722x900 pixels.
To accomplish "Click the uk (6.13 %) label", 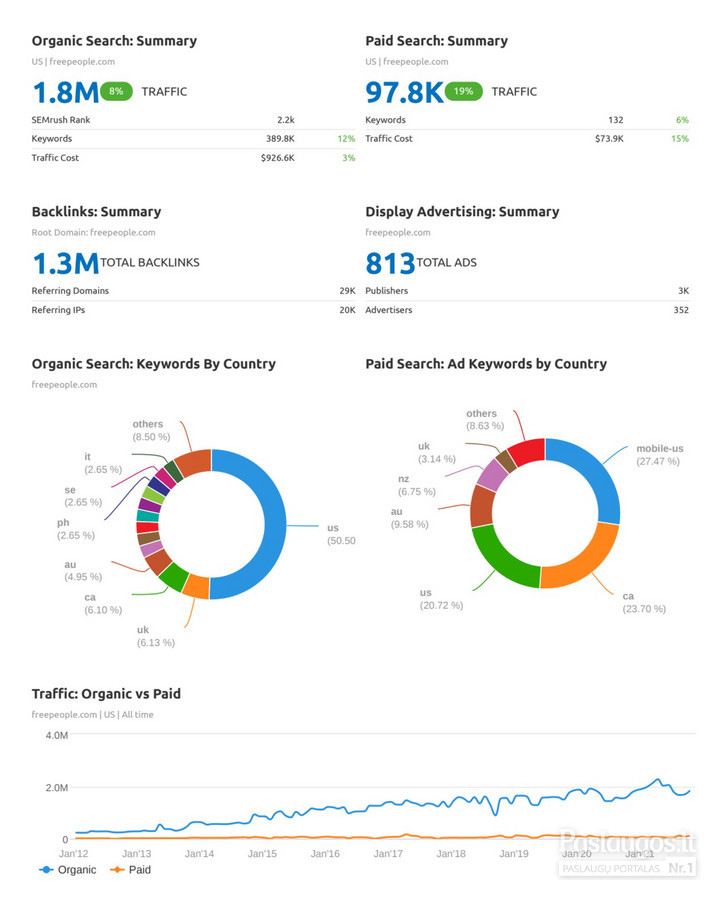I will coord(156,637).
